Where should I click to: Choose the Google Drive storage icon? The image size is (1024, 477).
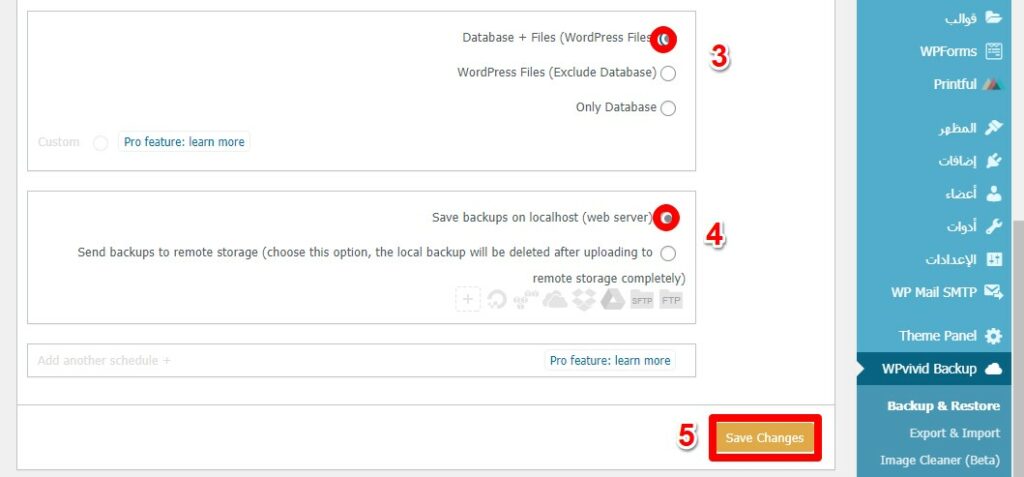[613, 300]
